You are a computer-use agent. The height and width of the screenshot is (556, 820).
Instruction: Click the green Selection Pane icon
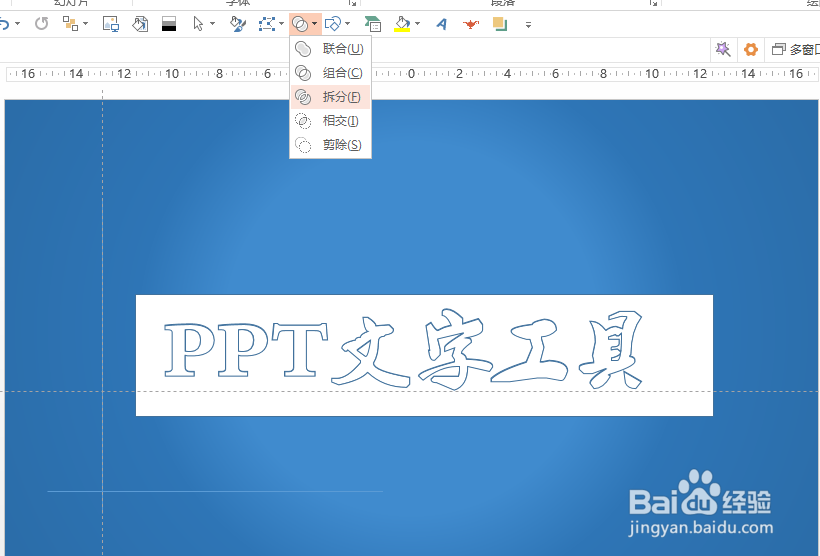373,24
